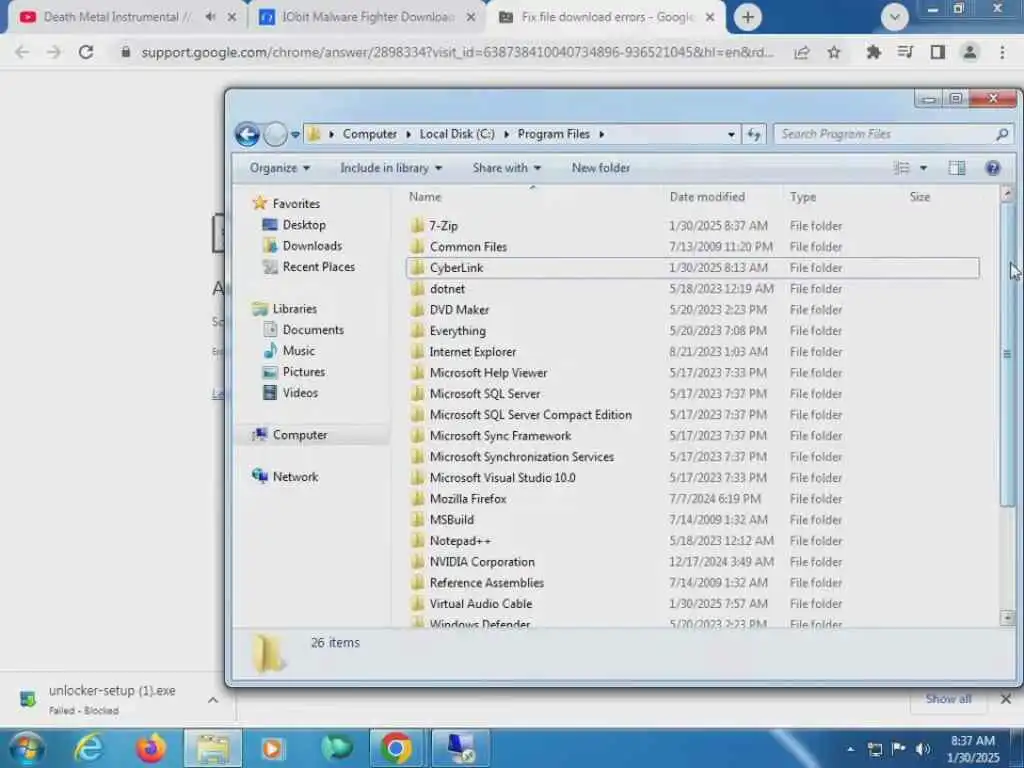Screen dimensions: 1024x768
Task: Sort by the Size column header
Action: (920, 197)
